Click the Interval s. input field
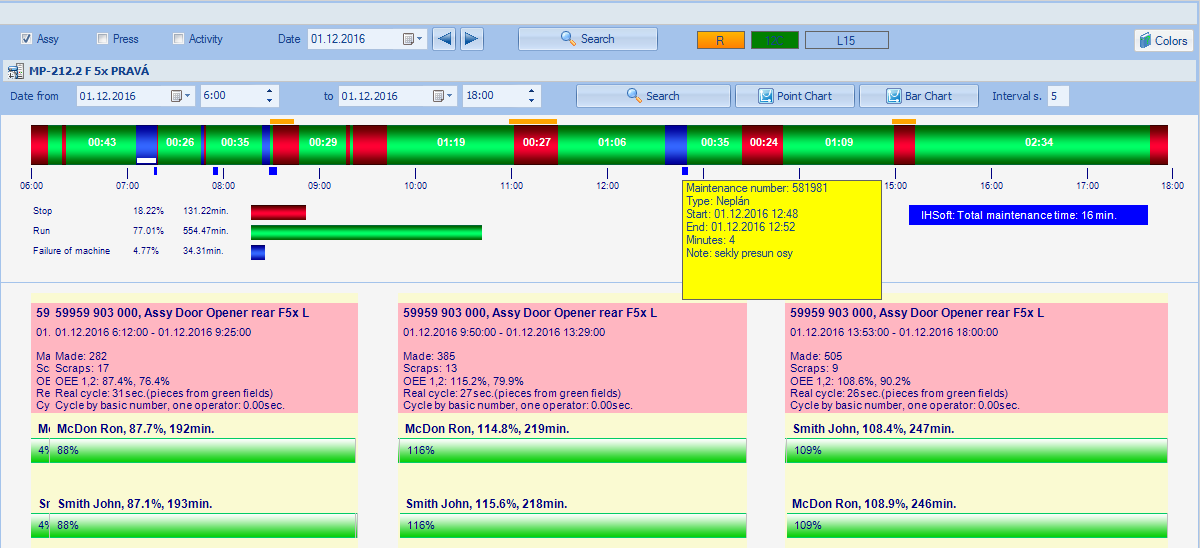The height and width of the screenshot is (551, 1200). coord(1057,96)
